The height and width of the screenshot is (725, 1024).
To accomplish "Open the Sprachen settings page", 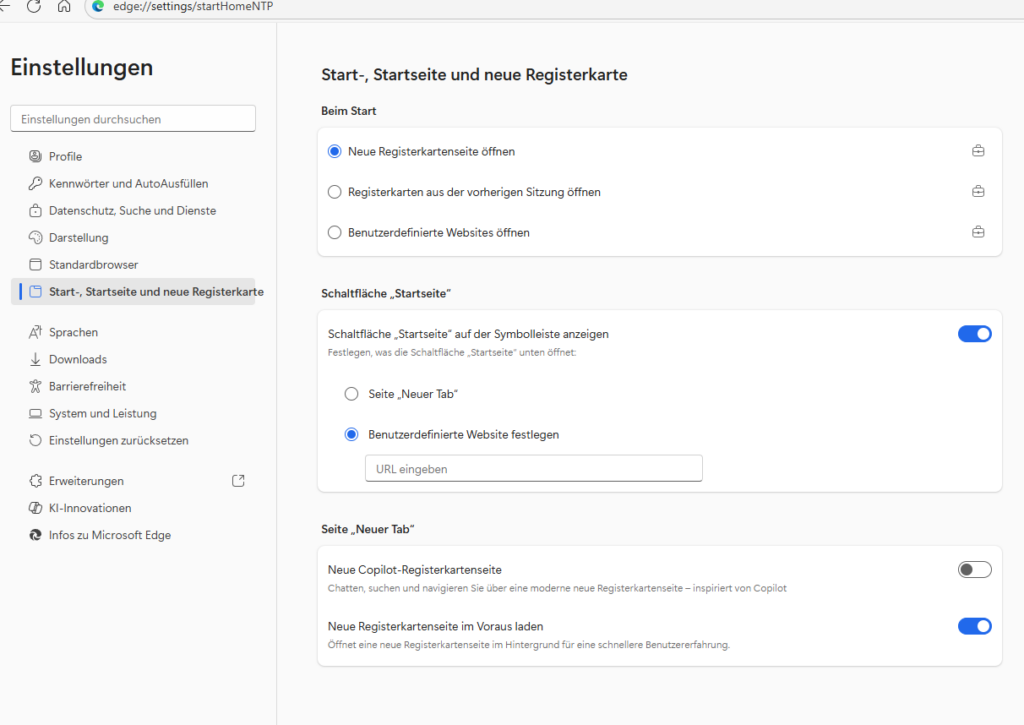I will [x=73, y=332].
